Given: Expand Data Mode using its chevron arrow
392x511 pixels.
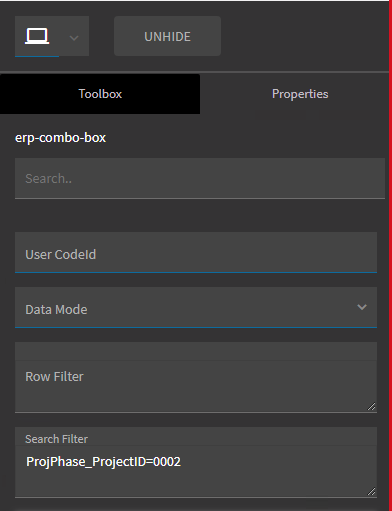Looking at the screenshot, I should [x=362, y=307].
